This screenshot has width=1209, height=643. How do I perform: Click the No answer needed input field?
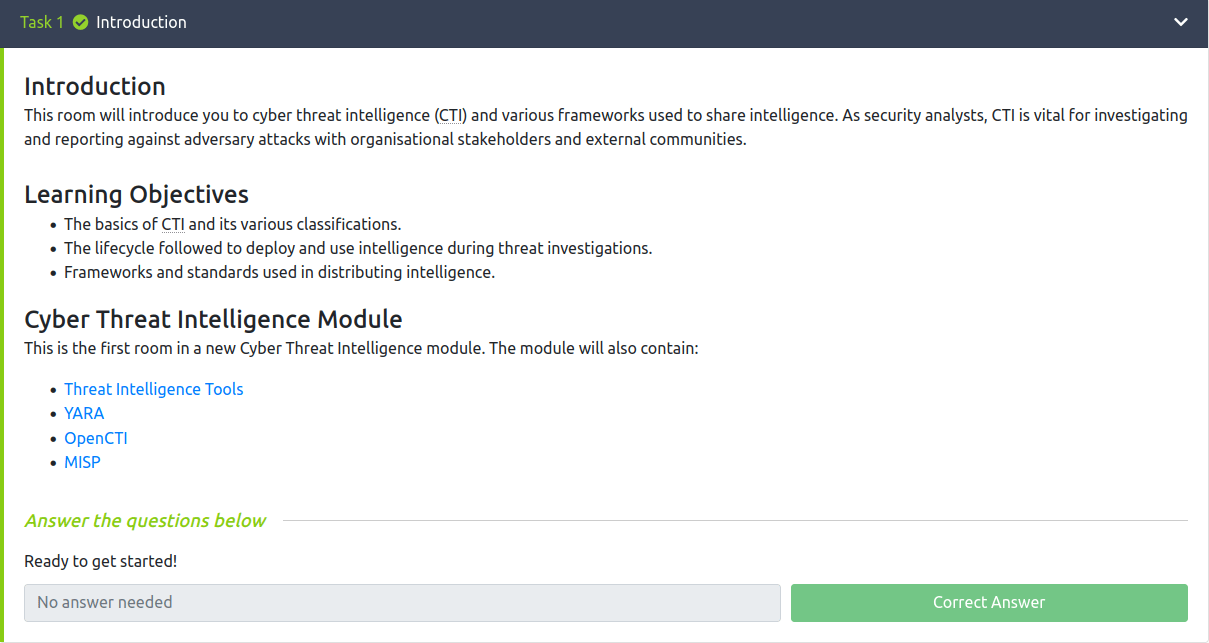403,602
